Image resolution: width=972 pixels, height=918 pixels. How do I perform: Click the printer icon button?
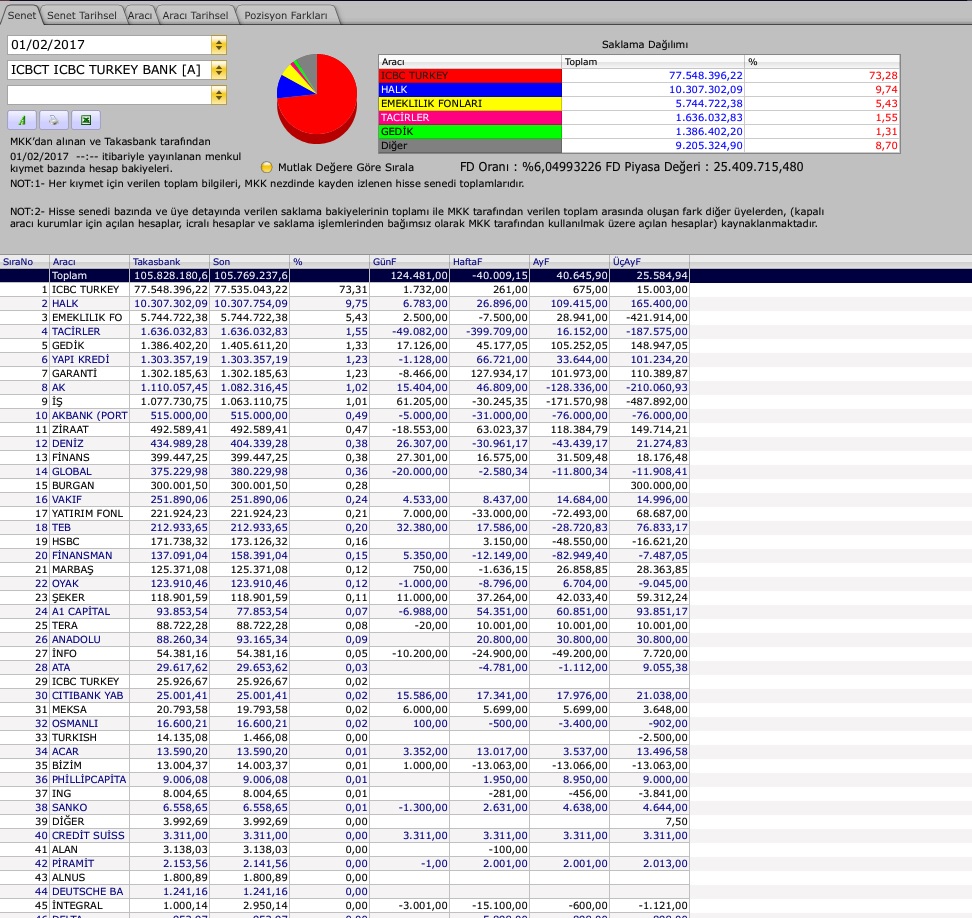tap(54, 120)
